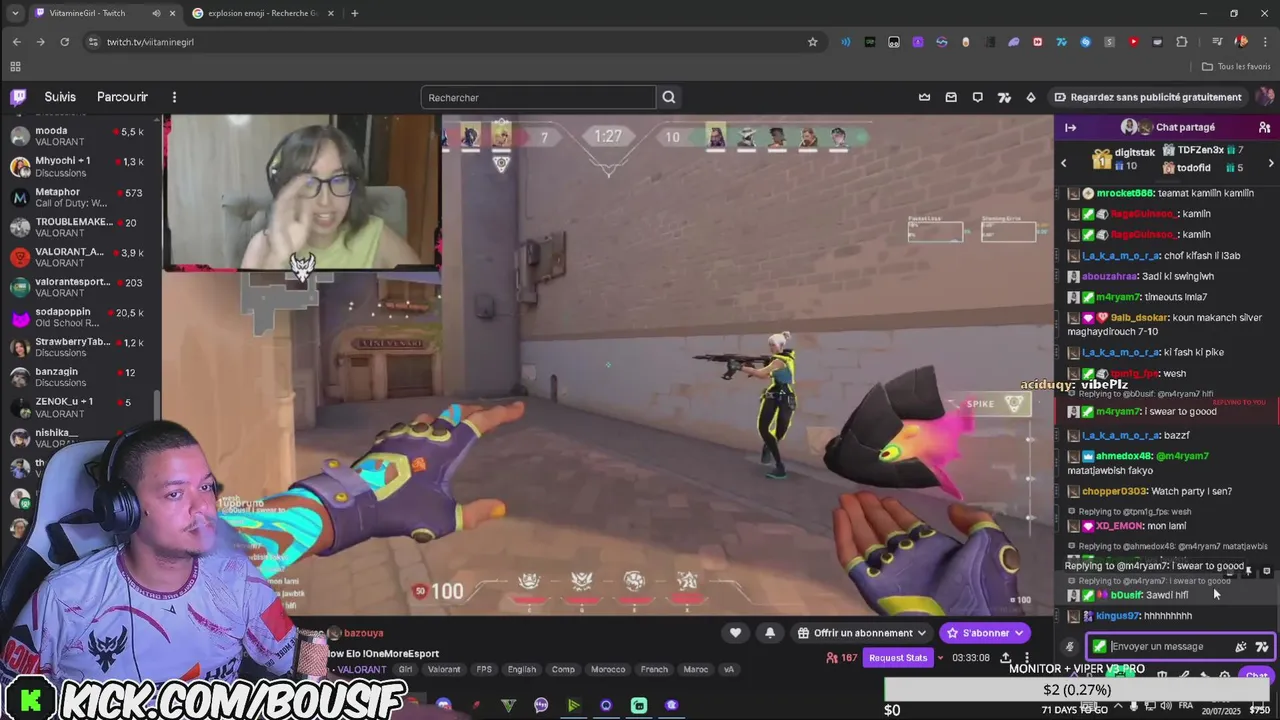Click Regardez sans publicité gratuitement

pyautogui.click(x=1148, y=97)
